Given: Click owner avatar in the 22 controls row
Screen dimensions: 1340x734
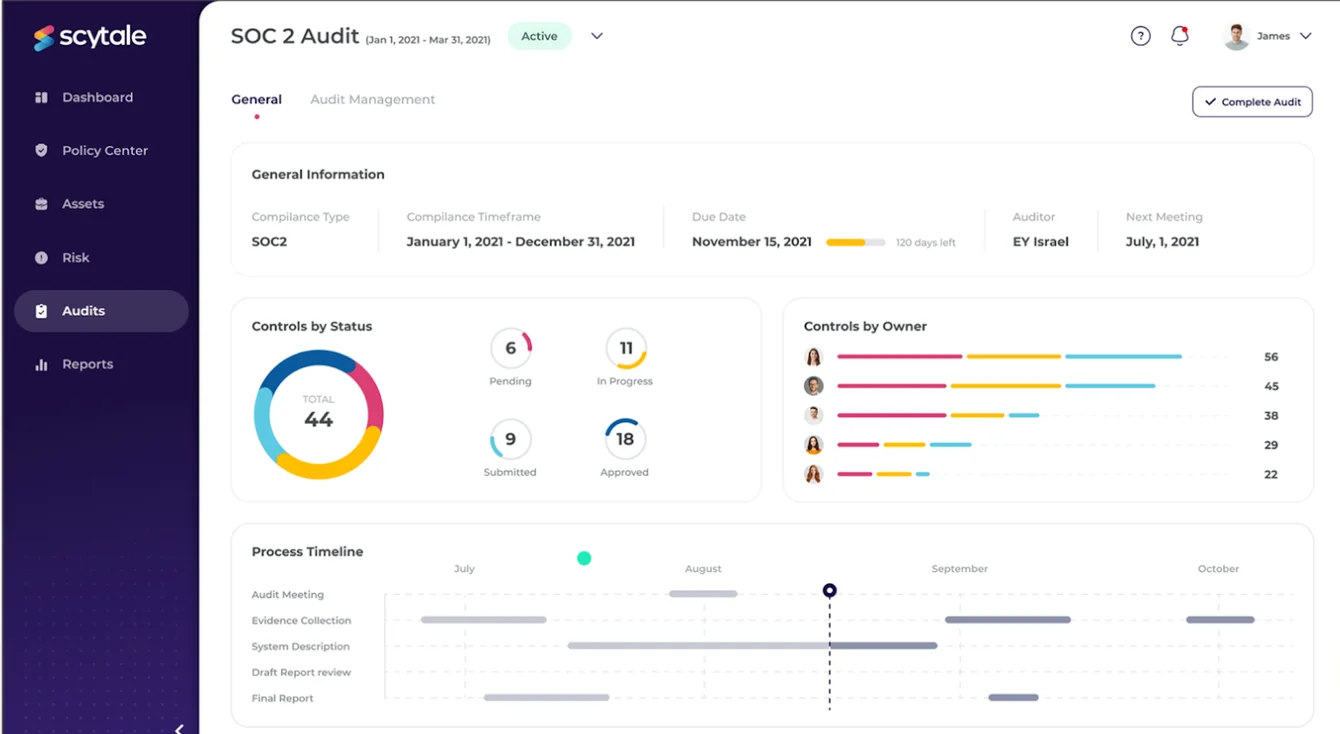Looking at the screenshot, I should pyautogui.click(x=814, y=474).
